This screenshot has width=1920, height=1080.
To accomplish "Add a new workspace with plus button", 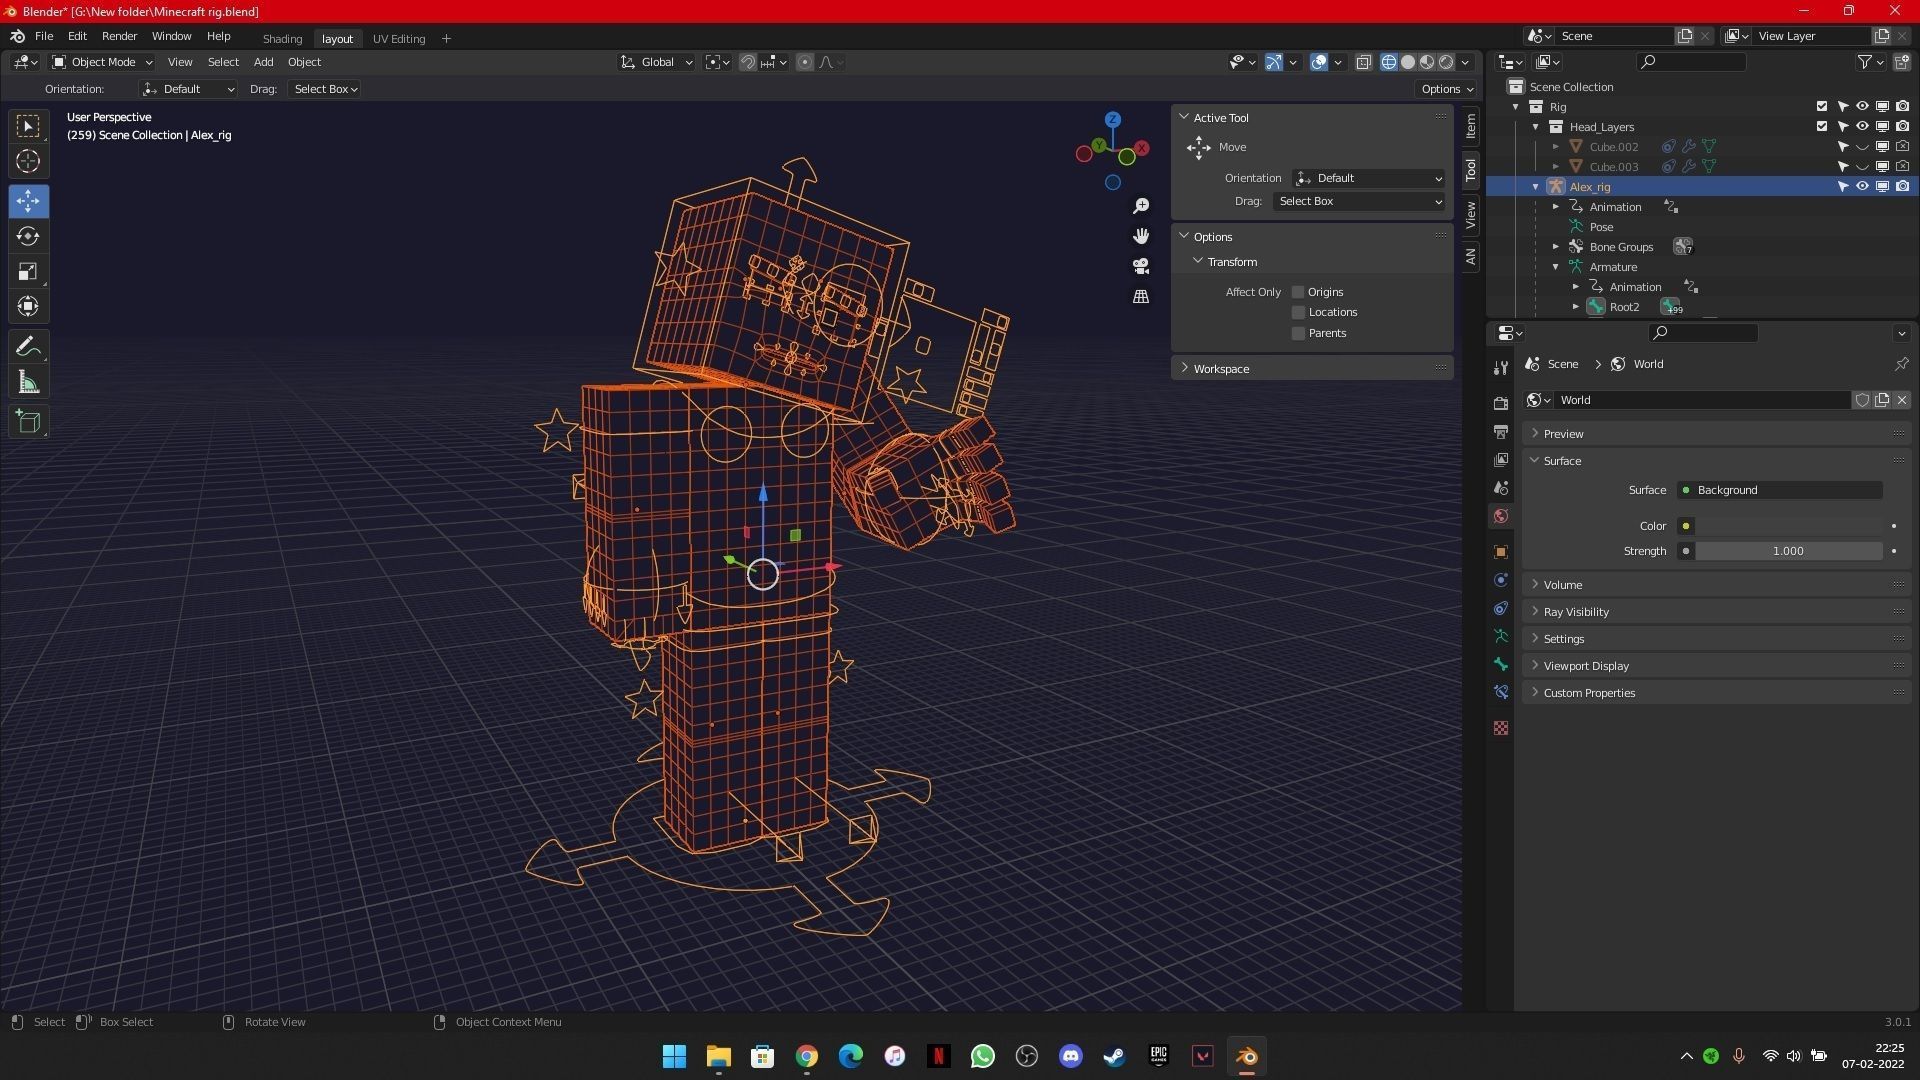I will click(446, 39).
